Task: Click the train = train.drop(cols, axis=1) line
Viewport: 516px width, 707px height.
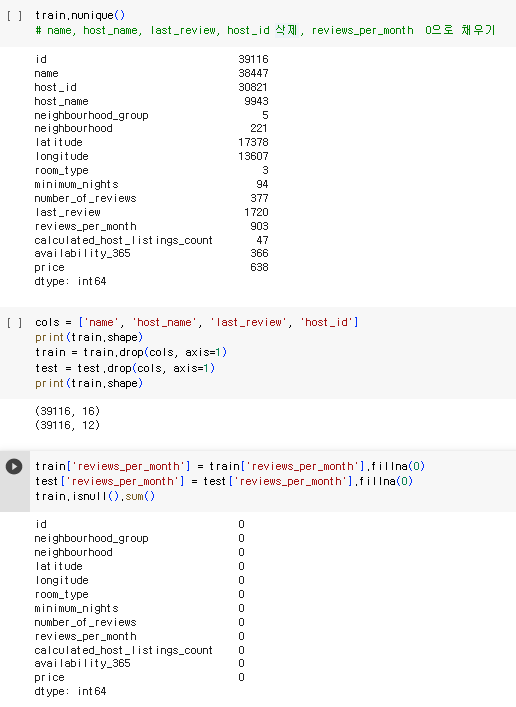Action: point(131,352)
